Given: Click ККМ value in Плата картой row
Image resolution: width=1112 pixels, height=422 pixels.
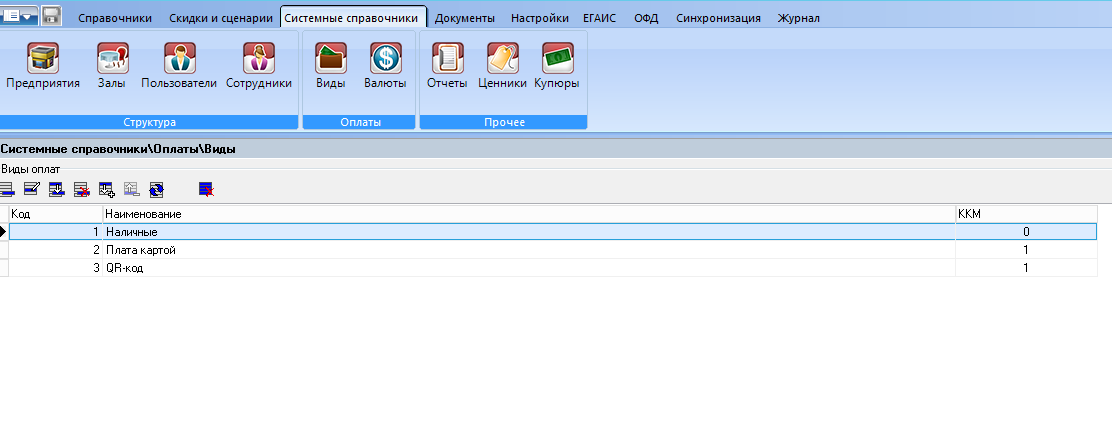Looking at the screenshot, I should (x=1026, y=250).
